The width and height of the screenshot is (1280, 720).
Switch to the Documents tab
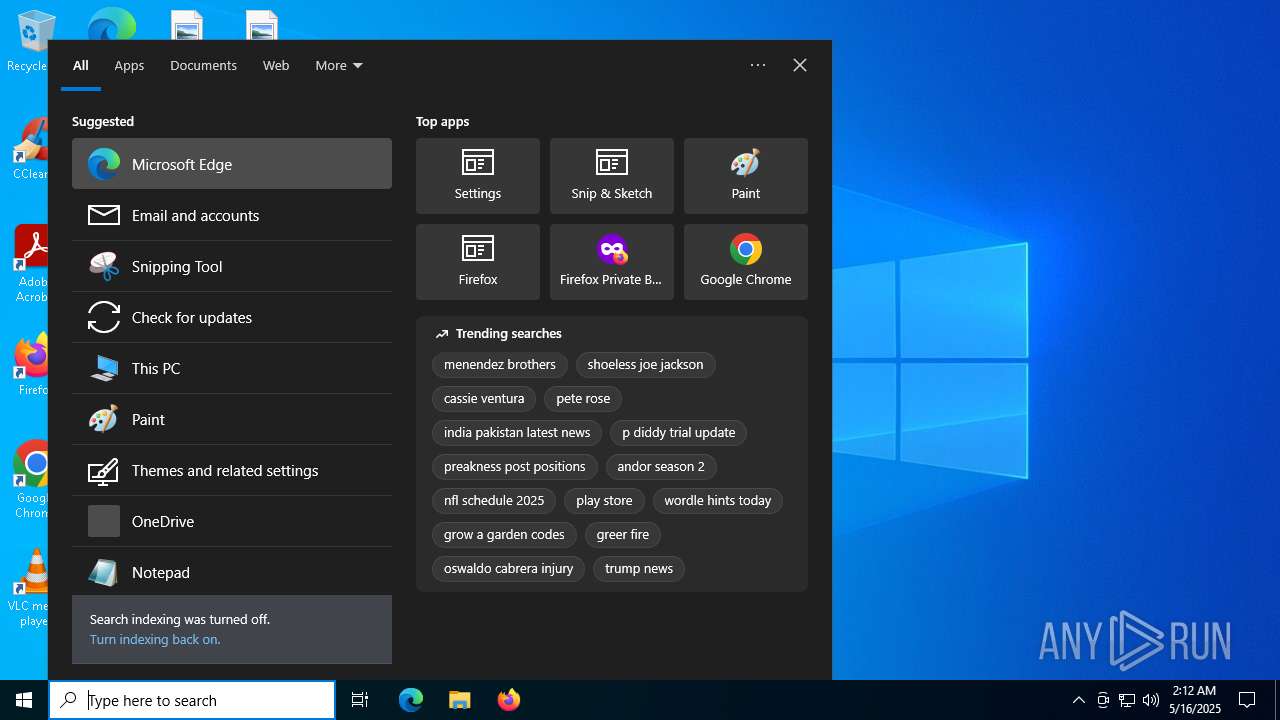(x=203, y=65)
